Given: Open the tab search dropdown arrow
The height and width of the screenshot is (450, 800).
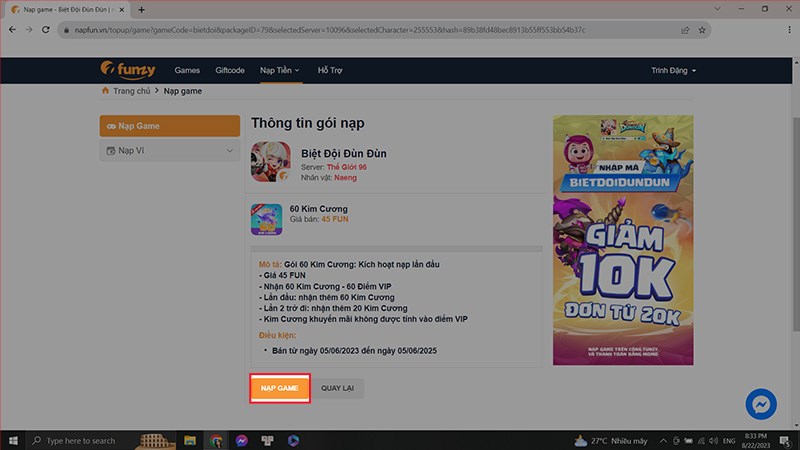Looking at the screenshot, I should click(x=717, y=9).
